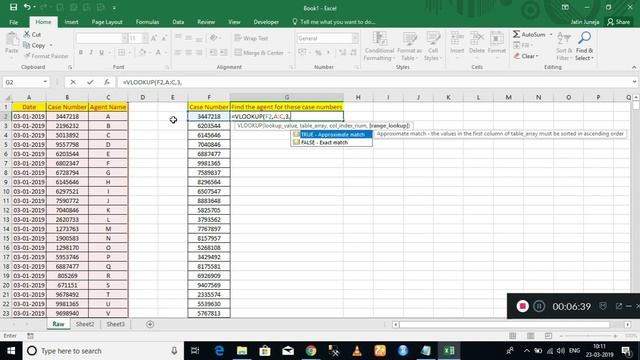The image size is (640, 360).
Task: Click the Format Painter brush
Action: pos(27,56)
